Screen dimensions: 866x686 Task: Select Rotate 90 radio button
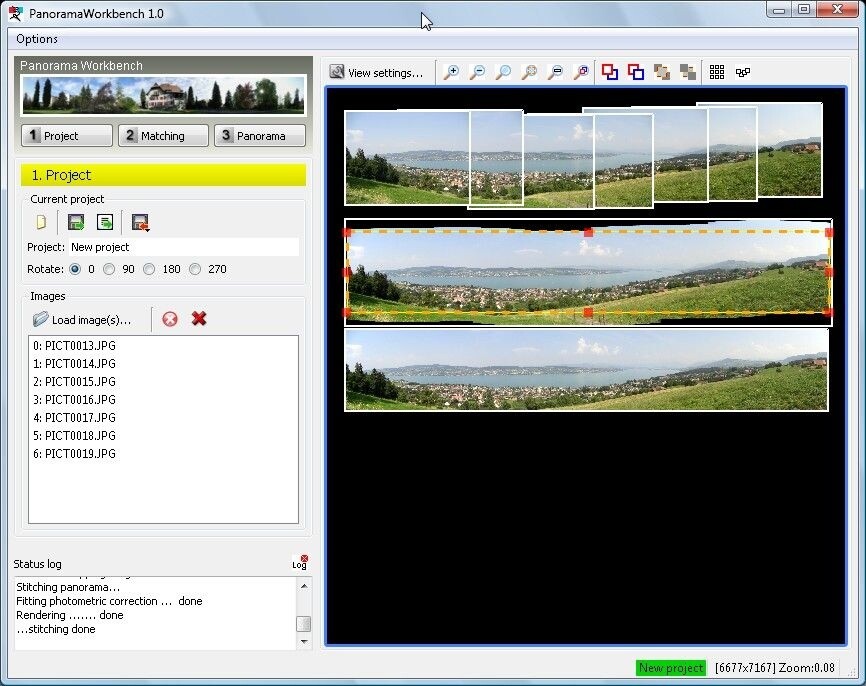[109, 269]
